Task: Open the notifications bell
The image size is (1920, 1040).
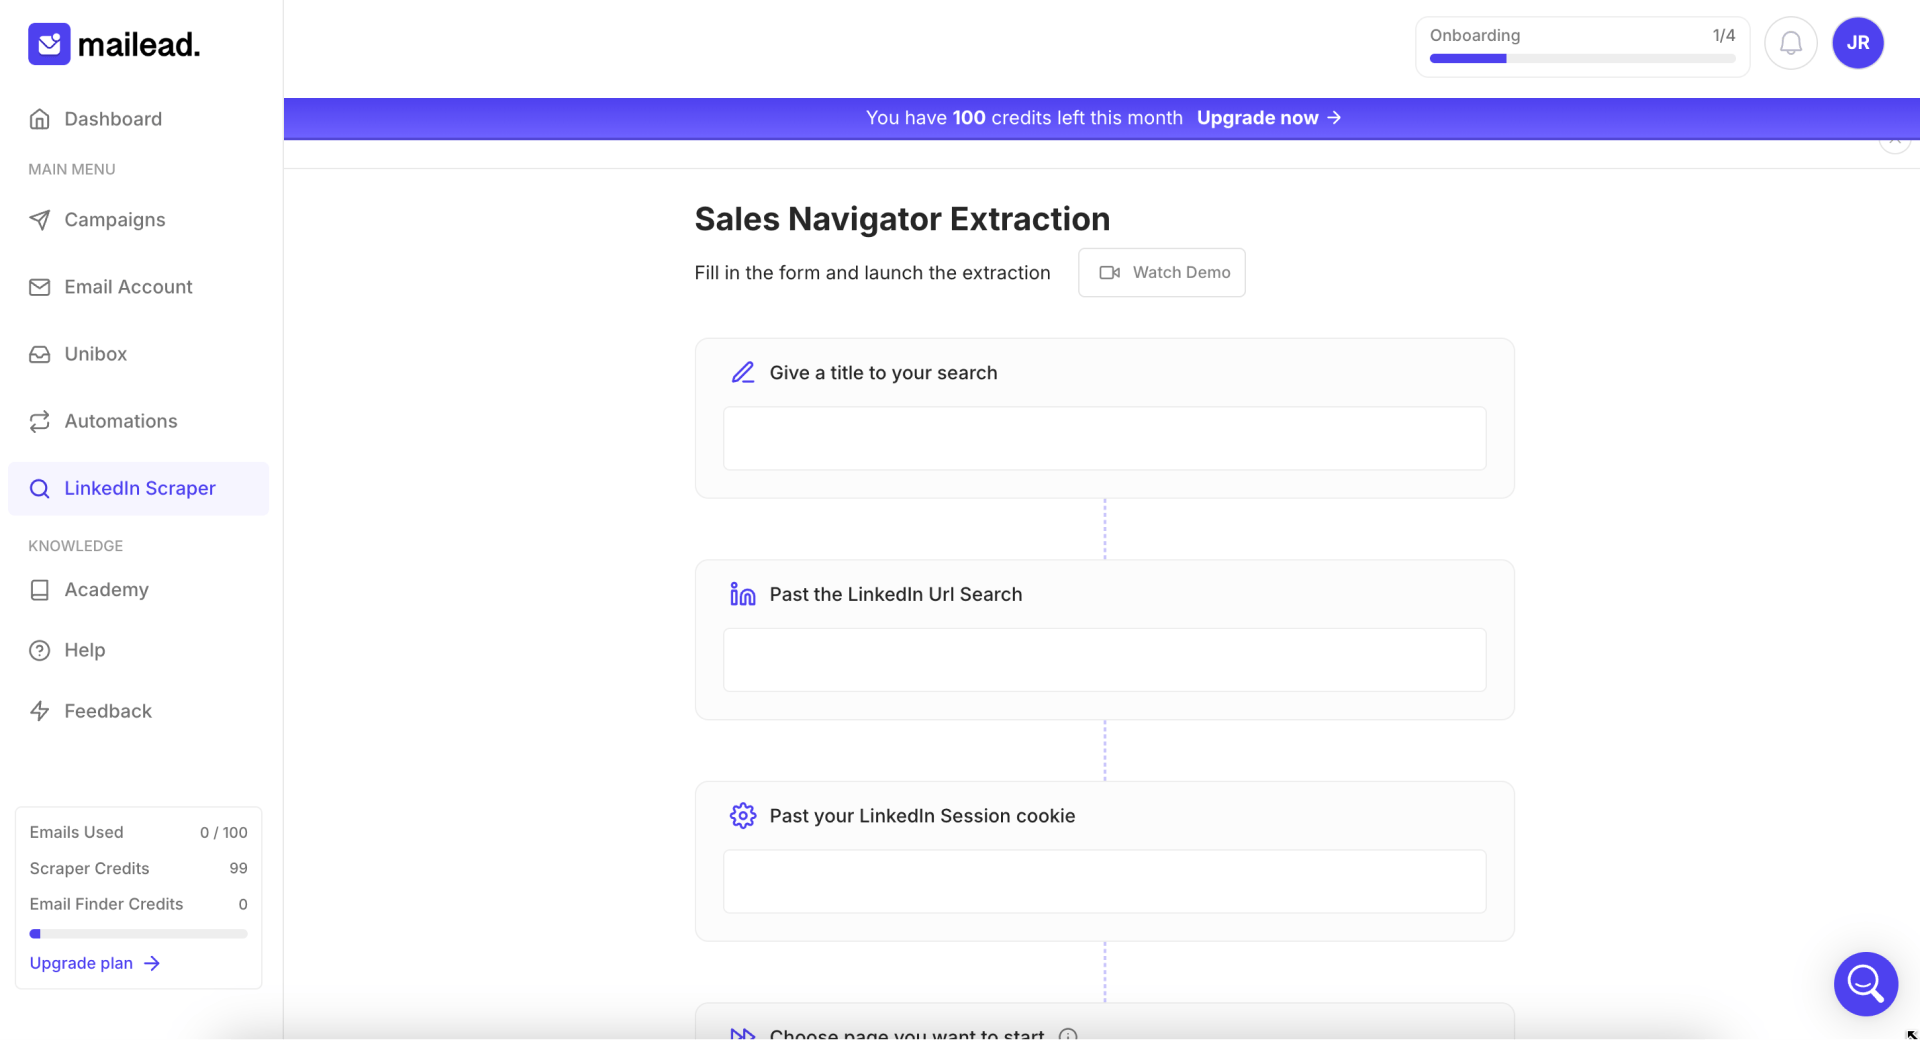Action: 1790,43
